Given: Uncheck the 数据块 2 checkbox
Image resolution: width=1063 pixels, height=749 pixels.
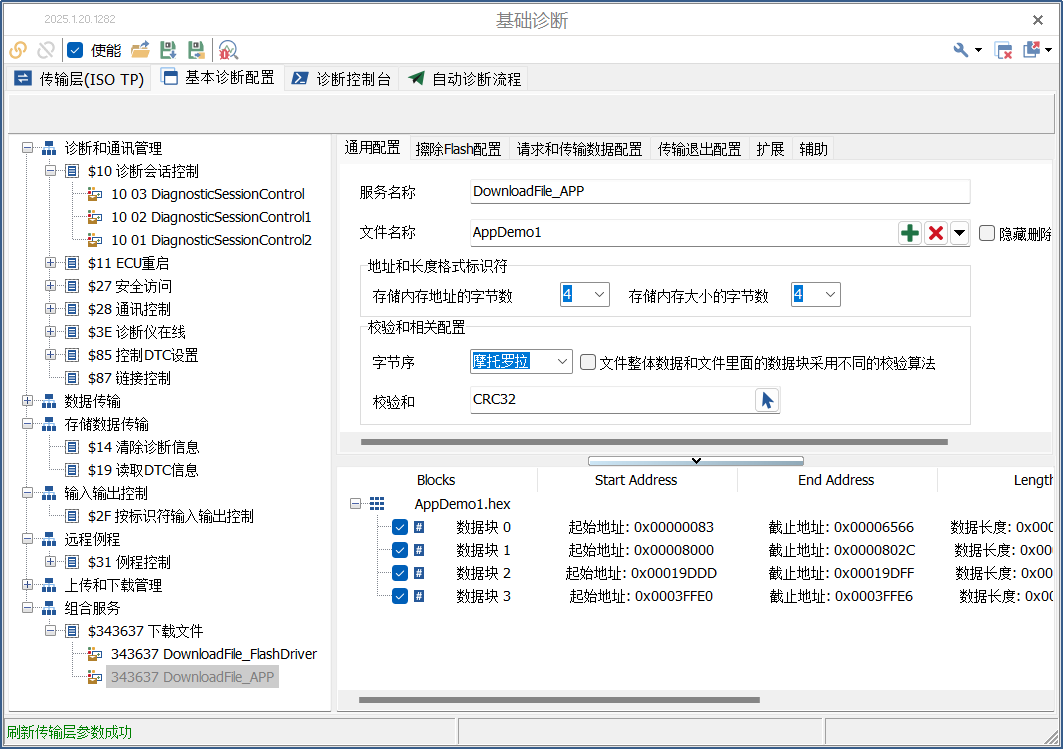Looking at the screenshot, I should (400, 573).
